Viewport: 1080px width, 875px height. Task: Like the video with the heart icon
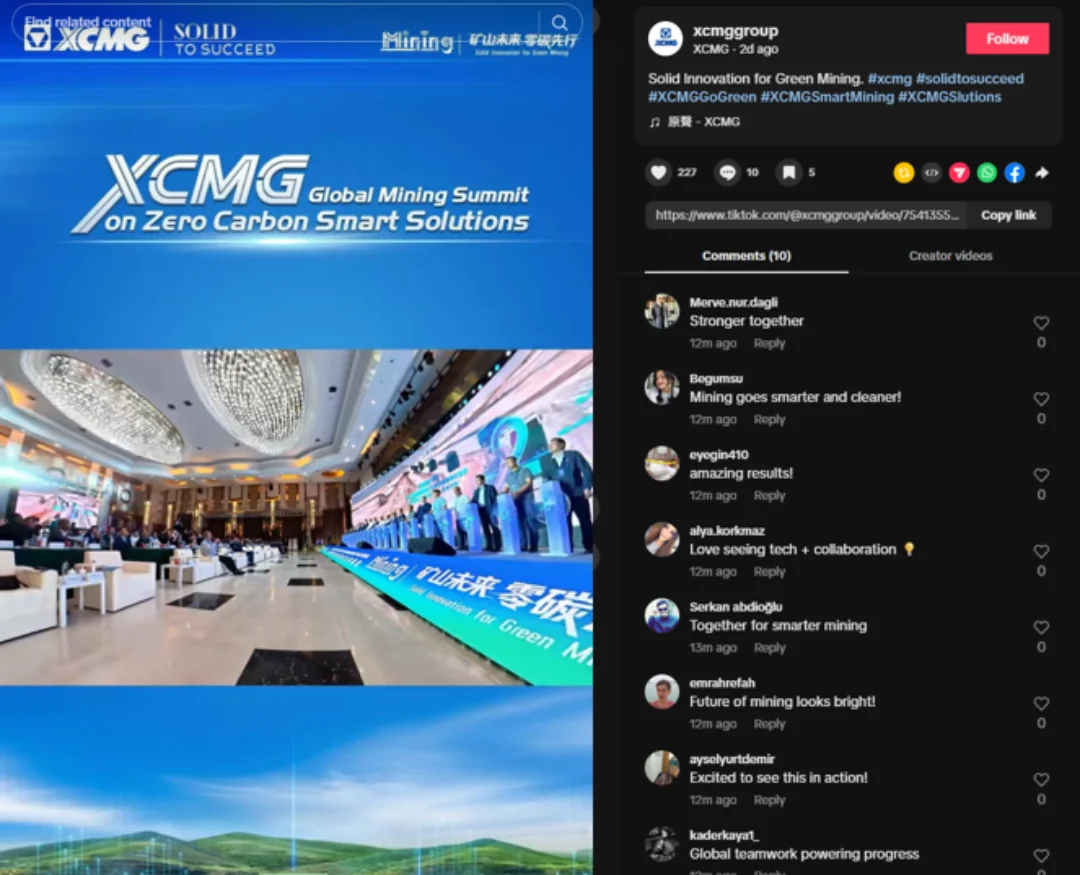(658, 172)
